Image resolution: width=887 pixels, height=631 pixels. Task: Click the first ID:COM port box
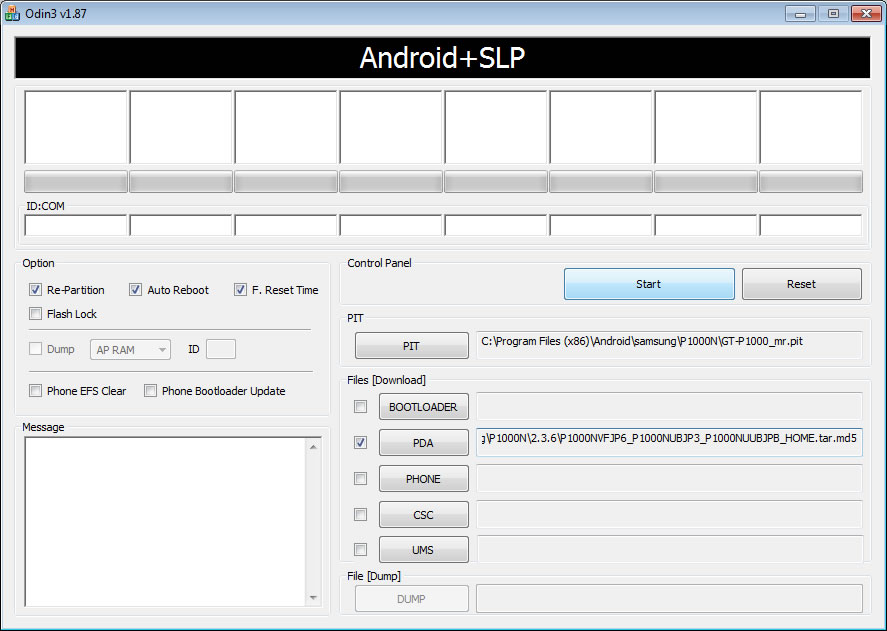(x=76, y=225)
